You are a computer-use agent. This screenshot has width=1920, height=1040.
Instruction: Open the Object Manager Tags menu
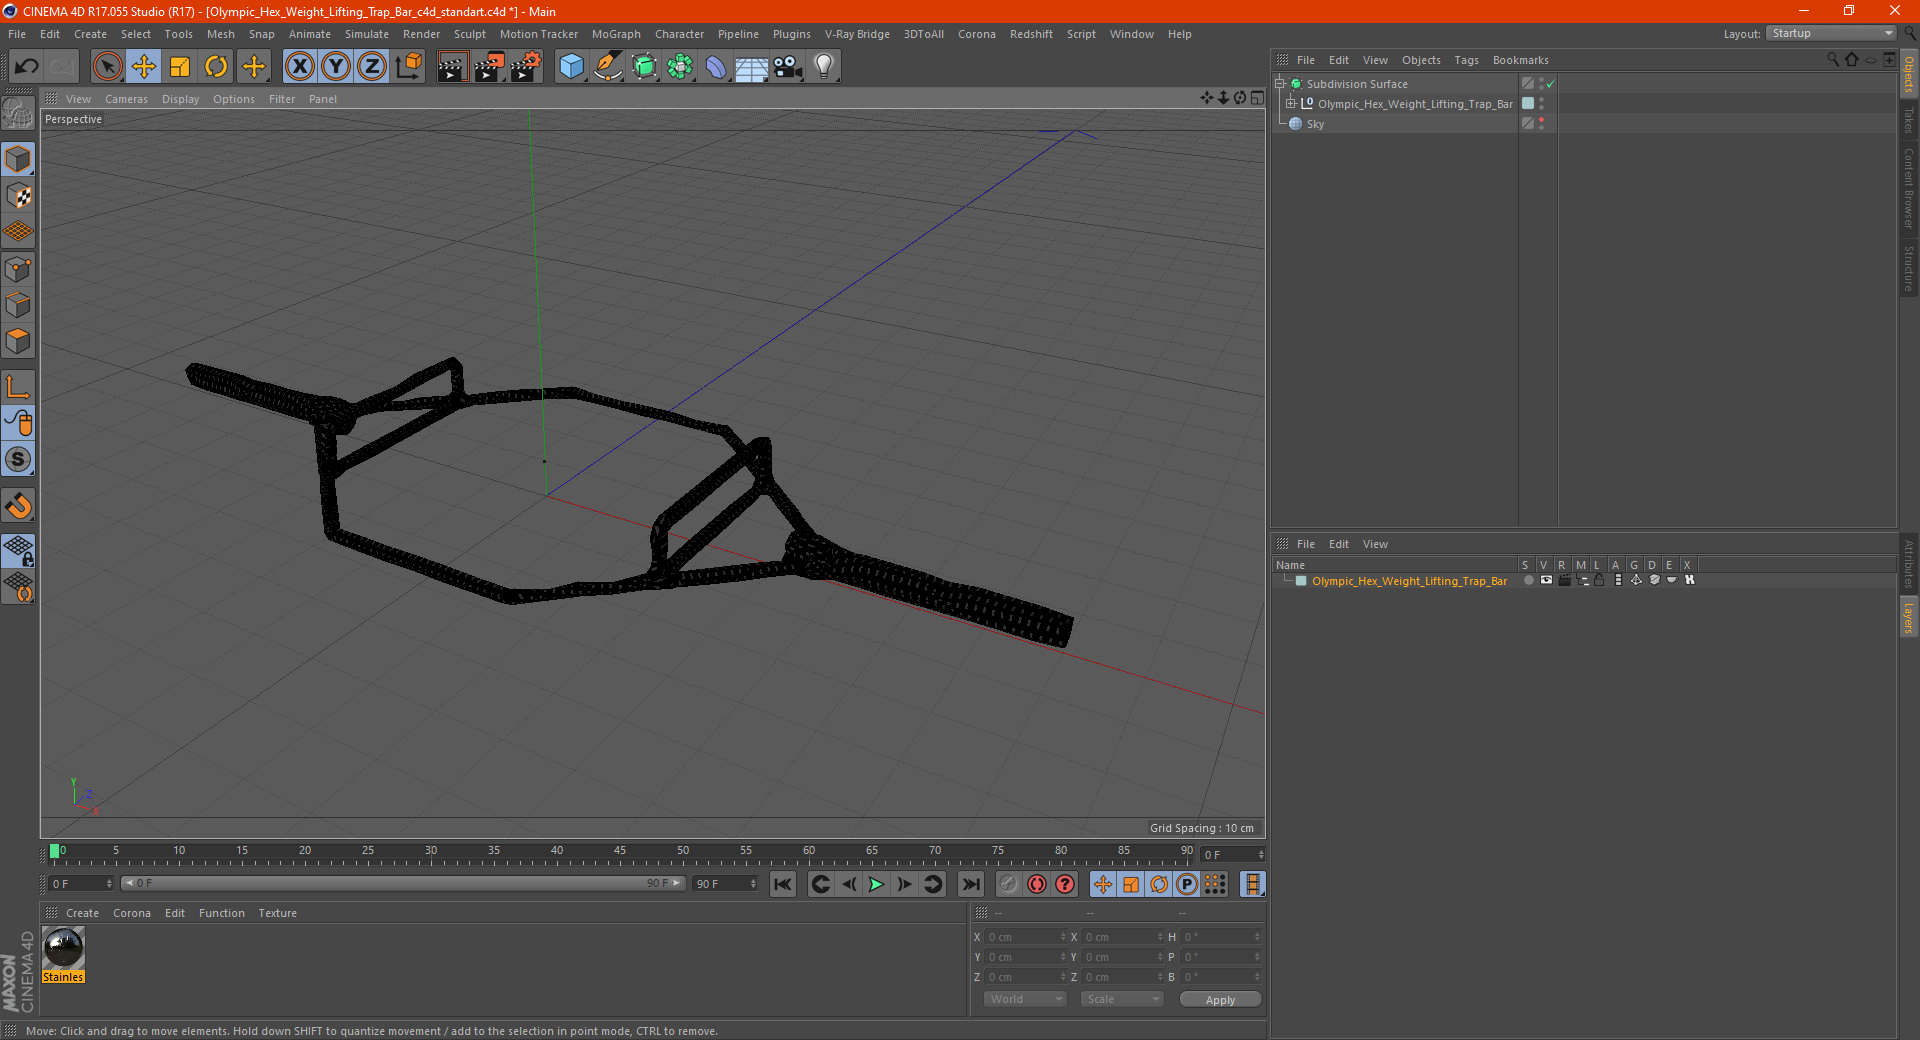coord(1466,60)
